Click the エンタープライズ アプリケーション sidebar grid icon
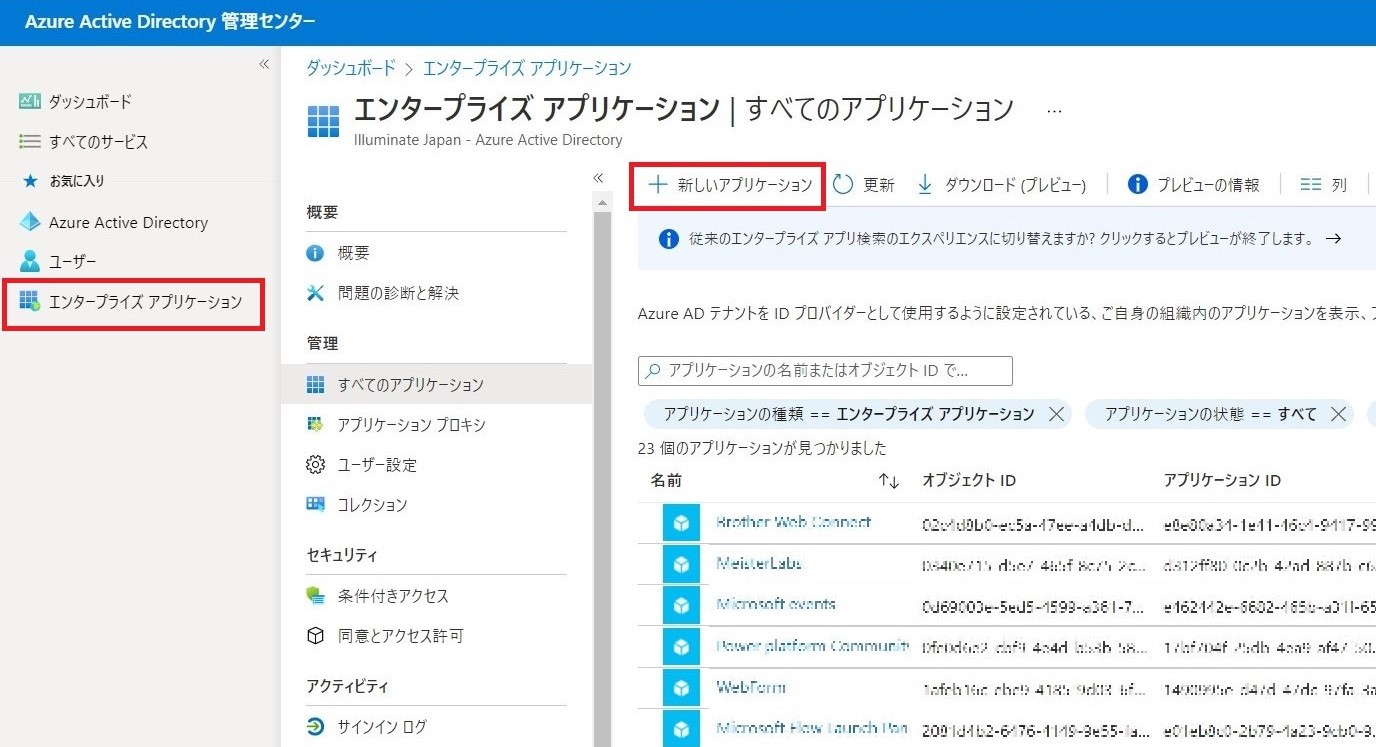Viewport: 1376px width, 747px height. pyautogui.click(x=30, y=302)
